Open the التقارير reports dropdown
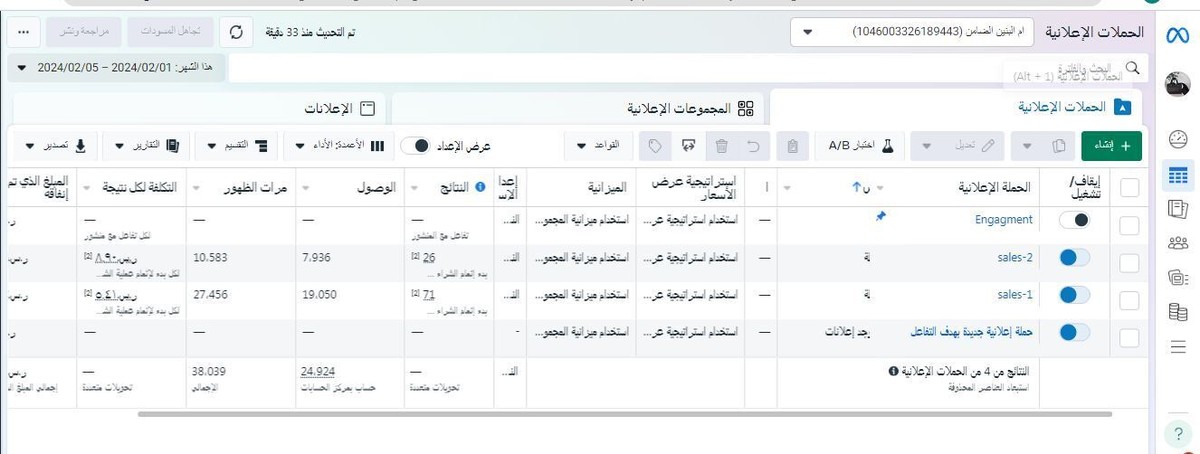 click(146, 146)
